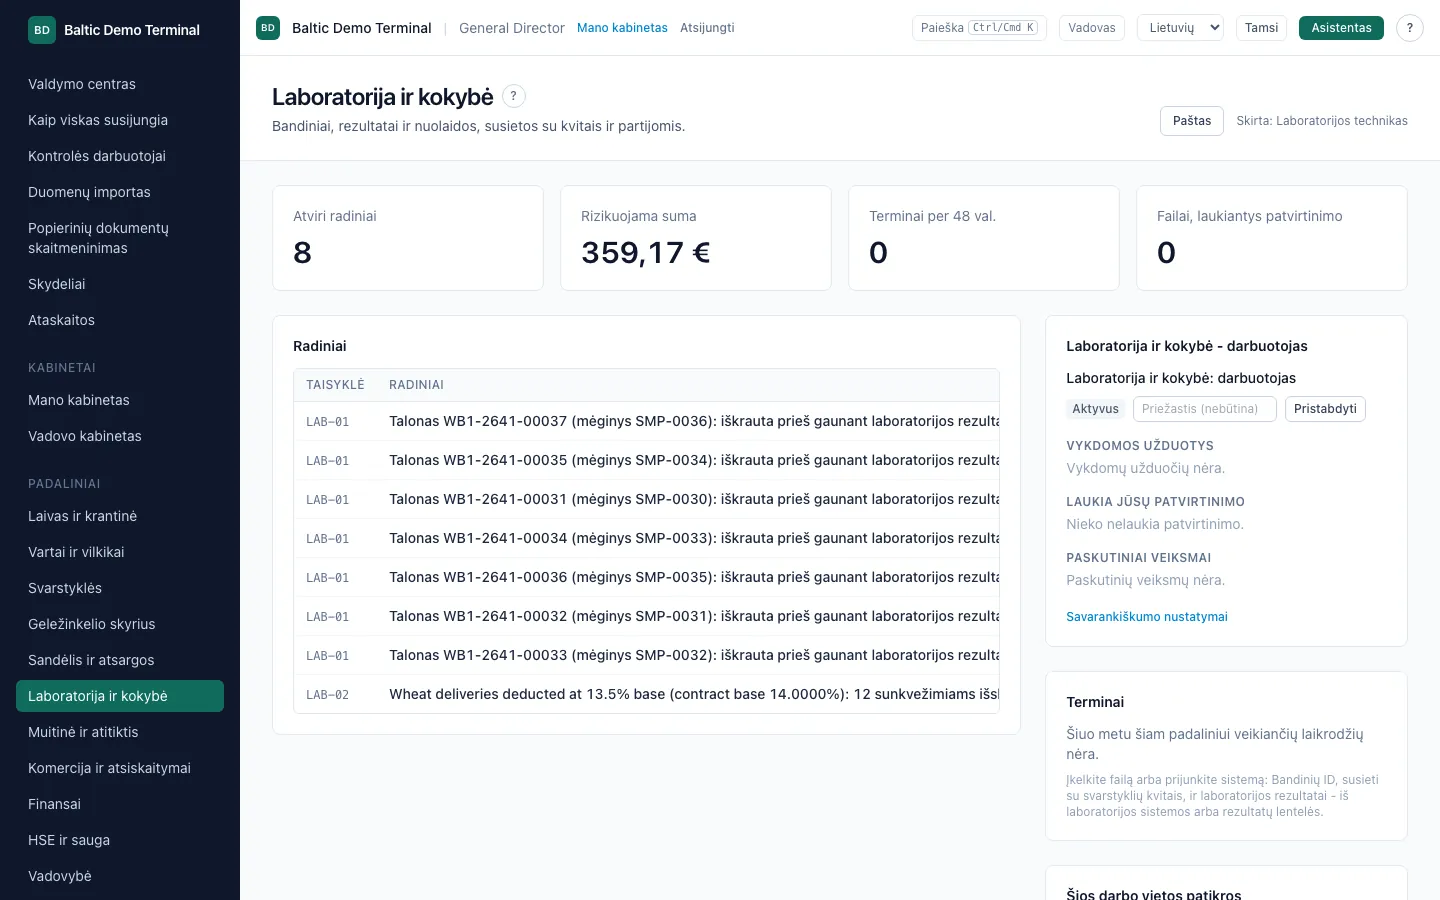1440x900 pixels.
Task: Click the Vadovas guide button
Action: 1092,28
